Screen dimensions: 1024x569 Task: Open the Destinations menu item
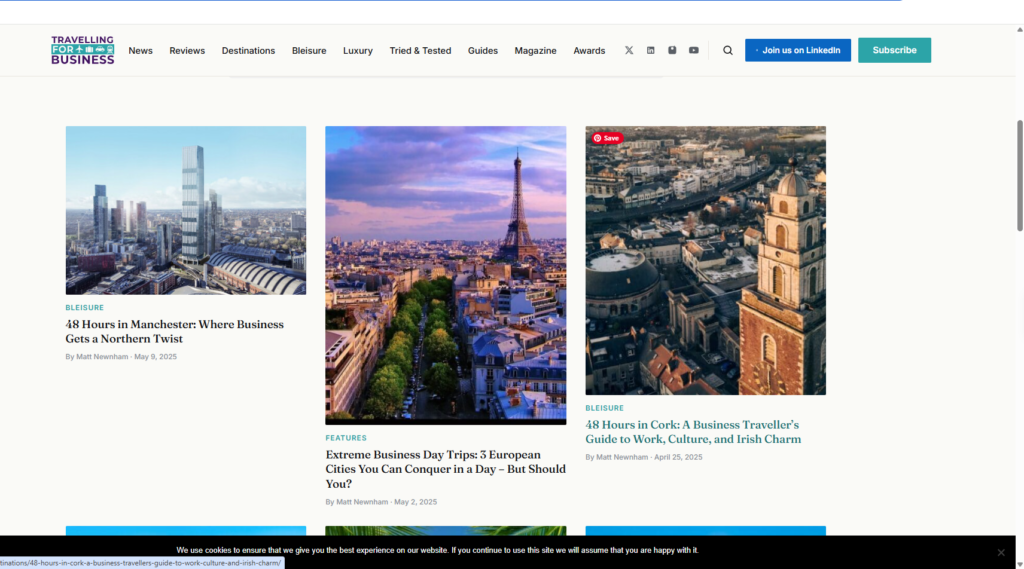tap(248, 50)
